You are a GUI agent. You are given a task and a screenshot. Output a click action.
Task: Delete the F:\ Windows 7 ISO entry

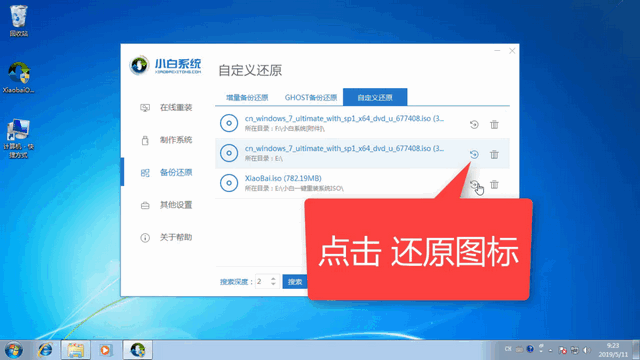point(494,124)
